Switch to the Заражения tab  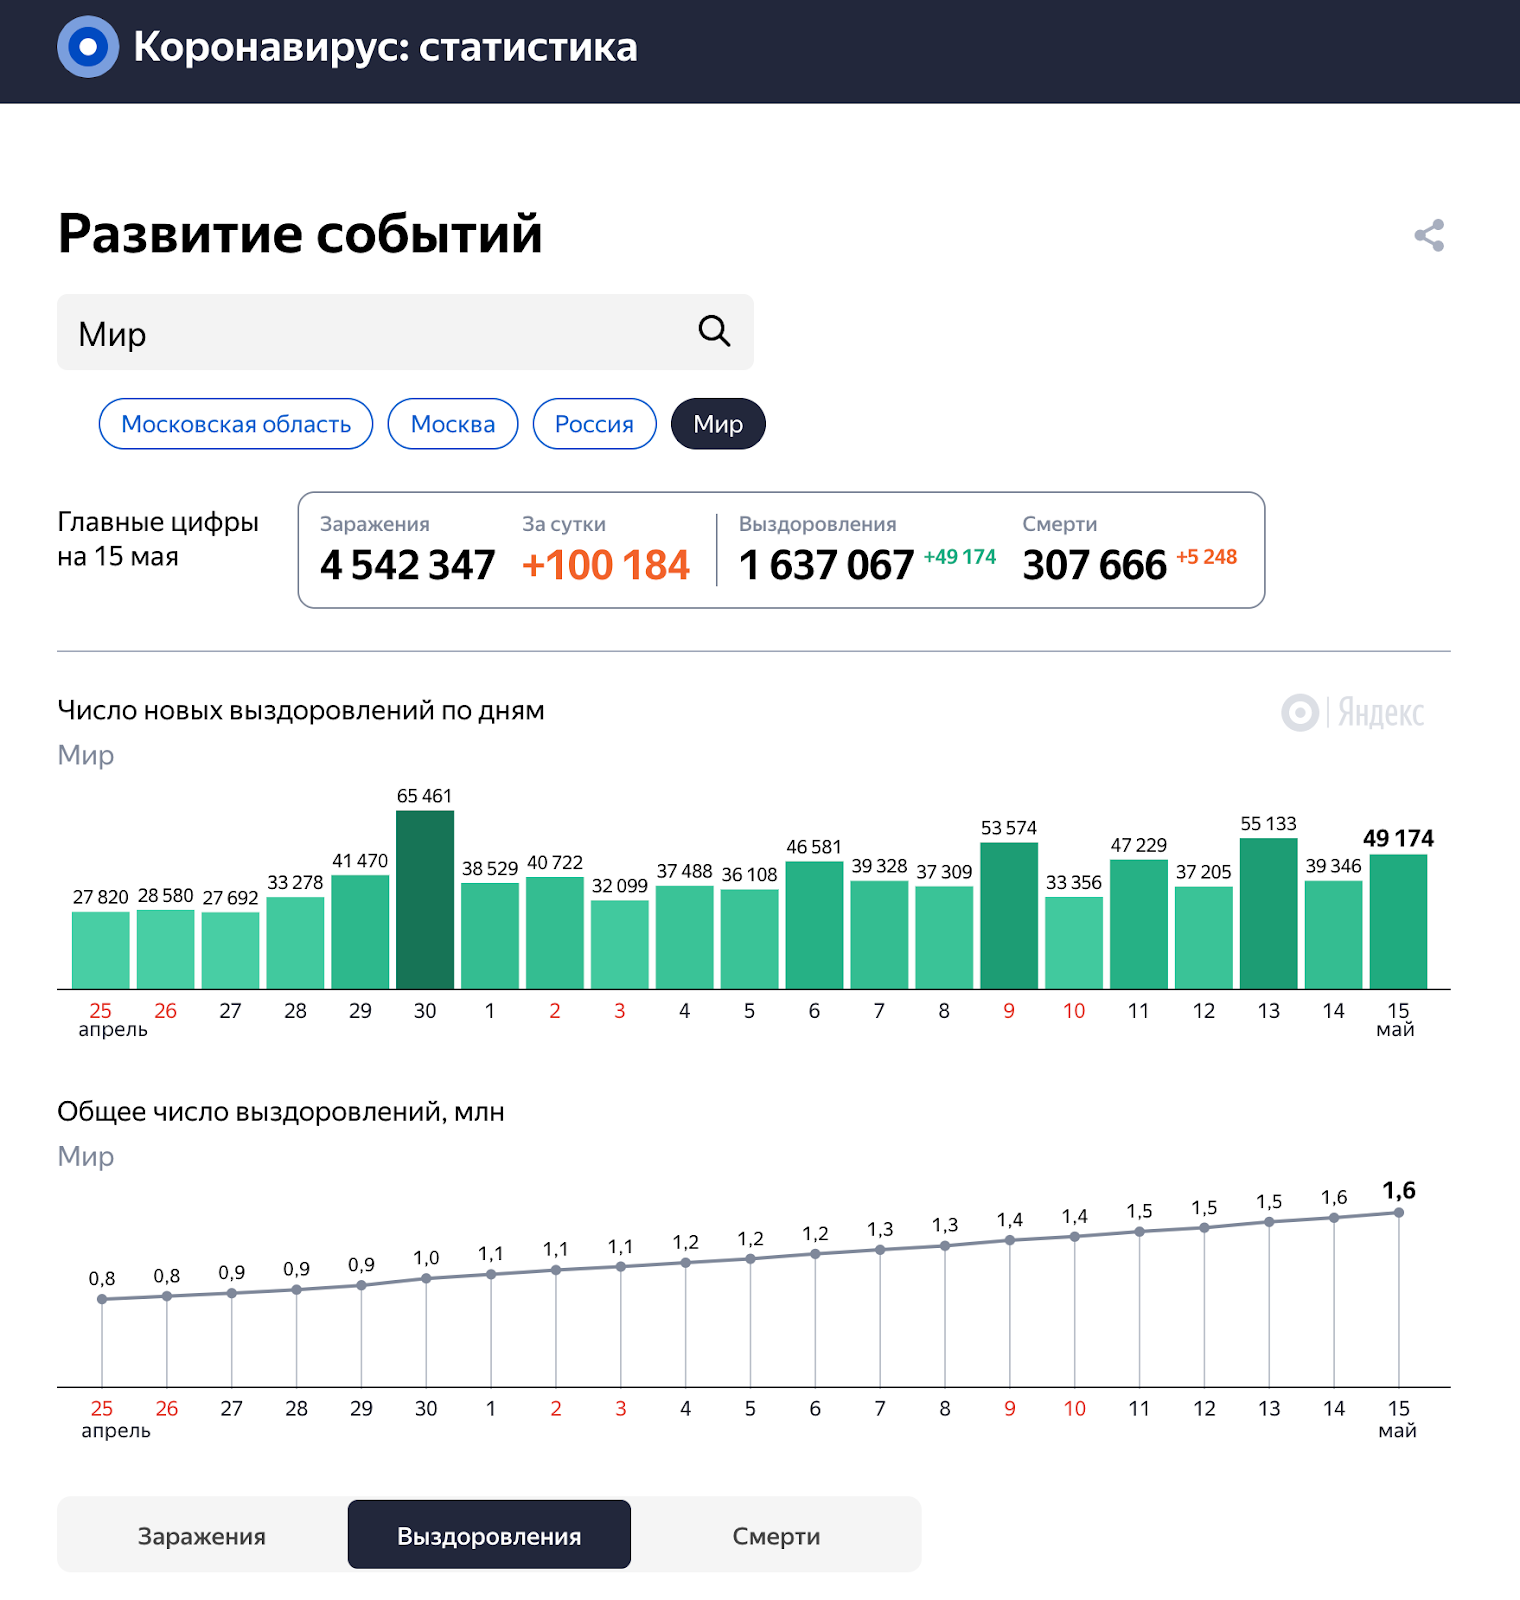tap(202, 1535)
